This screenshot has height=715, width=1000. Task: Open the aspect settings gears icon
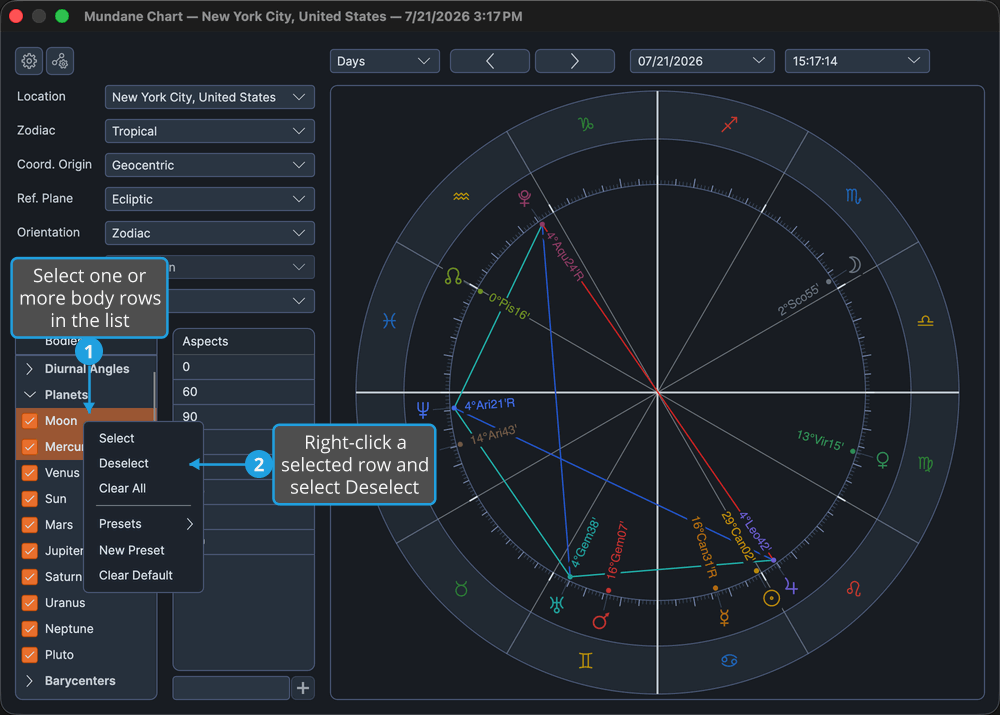[x=60, y=61]
